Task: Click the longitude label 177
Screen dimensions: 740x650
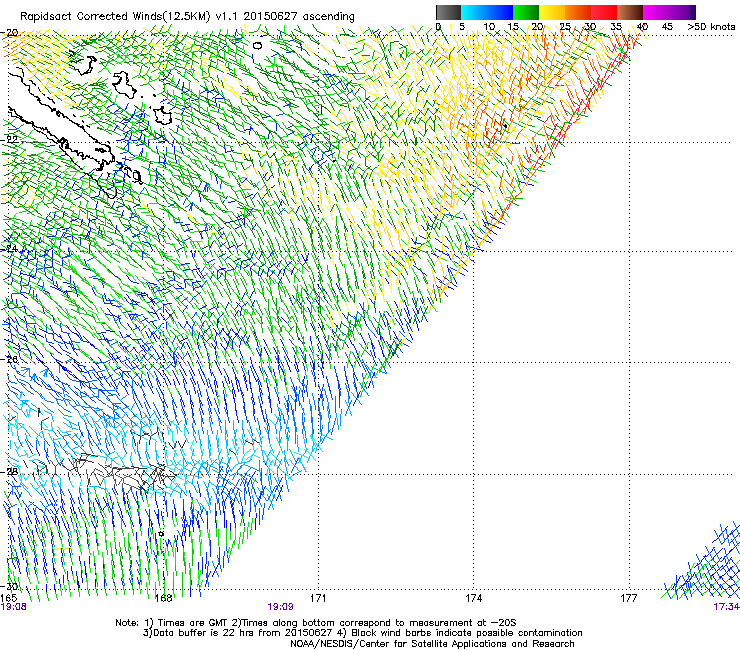Action: coord(628,598)
